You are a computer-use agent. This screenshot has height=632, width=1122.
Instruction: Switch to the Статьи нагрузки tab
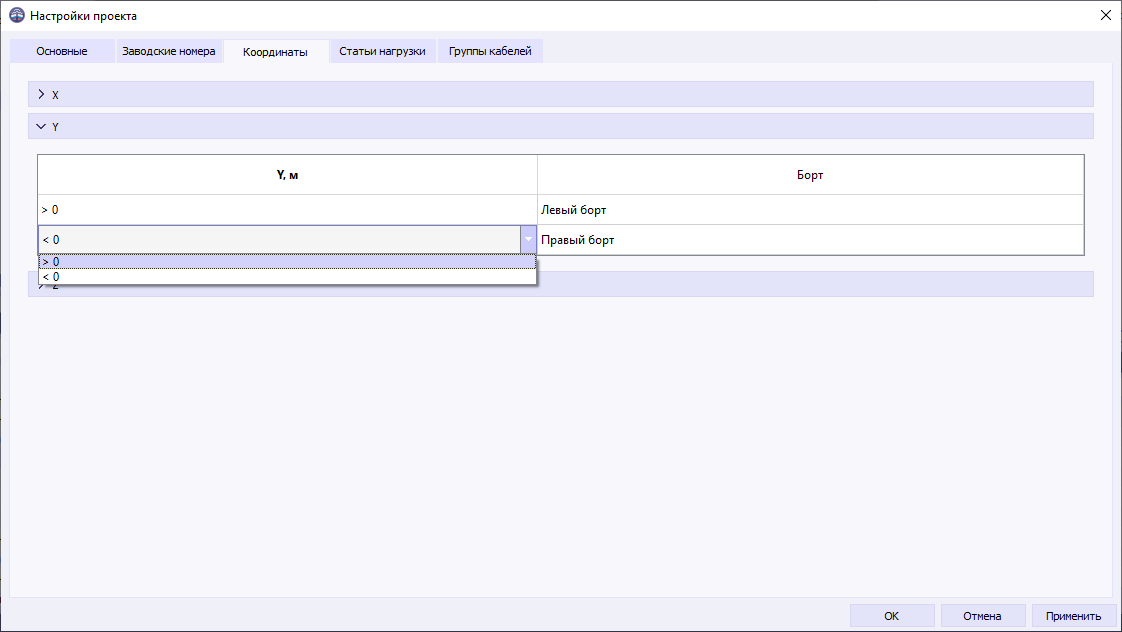pos(382,50)
